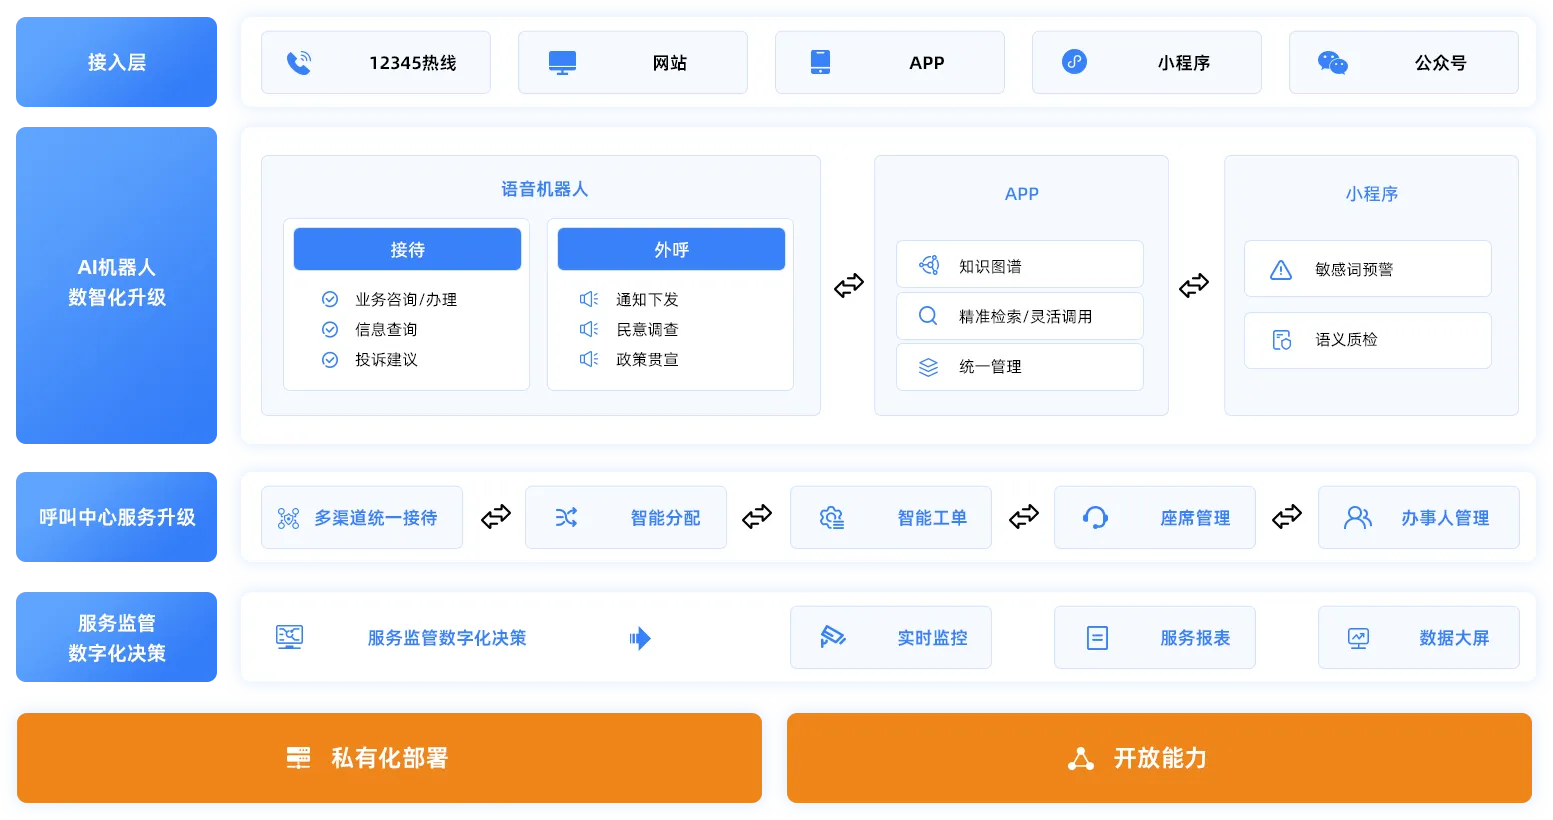Click the 信息查询 list item
Image resolution: width=1553 pixels, height=820 pixels.
(386, 329)
